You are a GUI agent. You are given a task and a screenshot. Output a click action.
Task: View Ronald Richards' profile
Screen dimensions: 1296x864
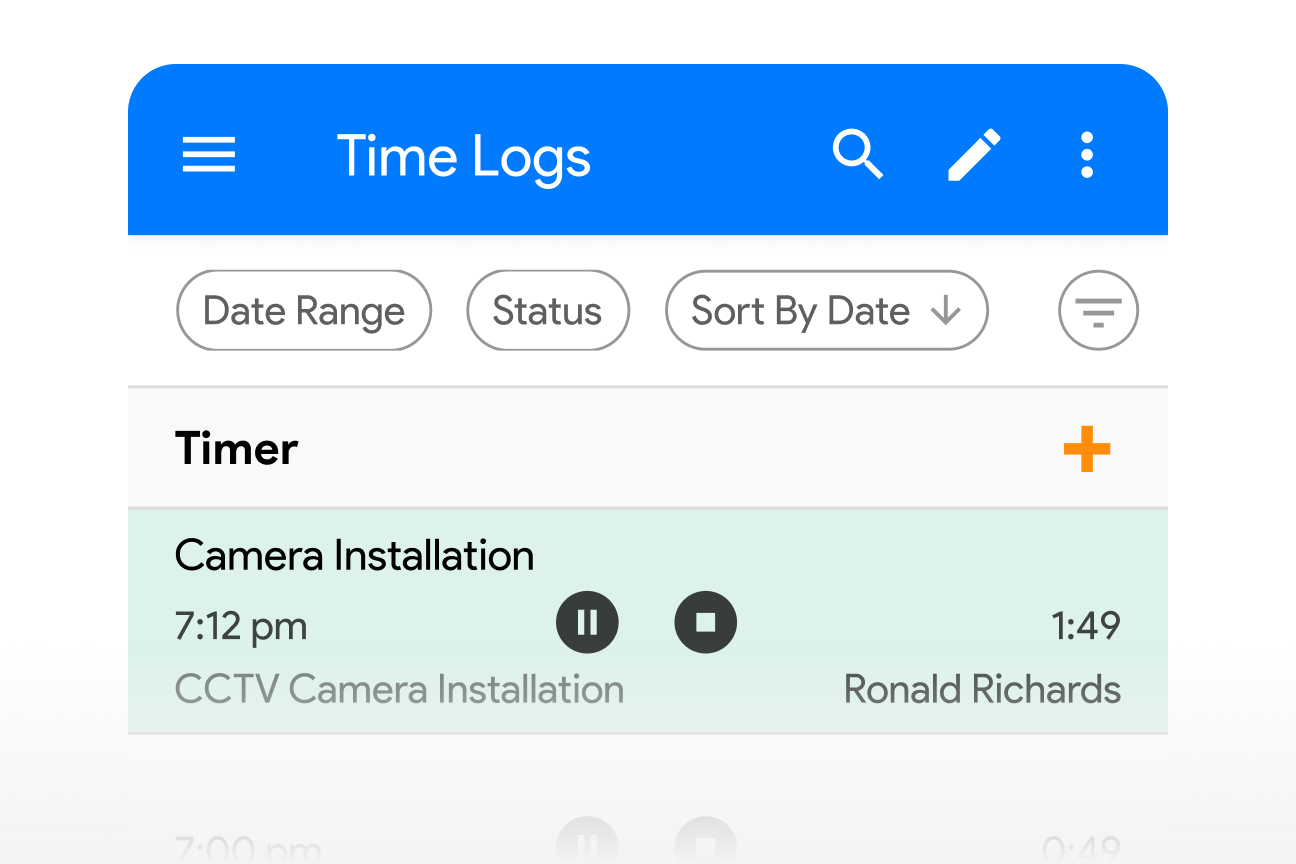coord(982,689)
